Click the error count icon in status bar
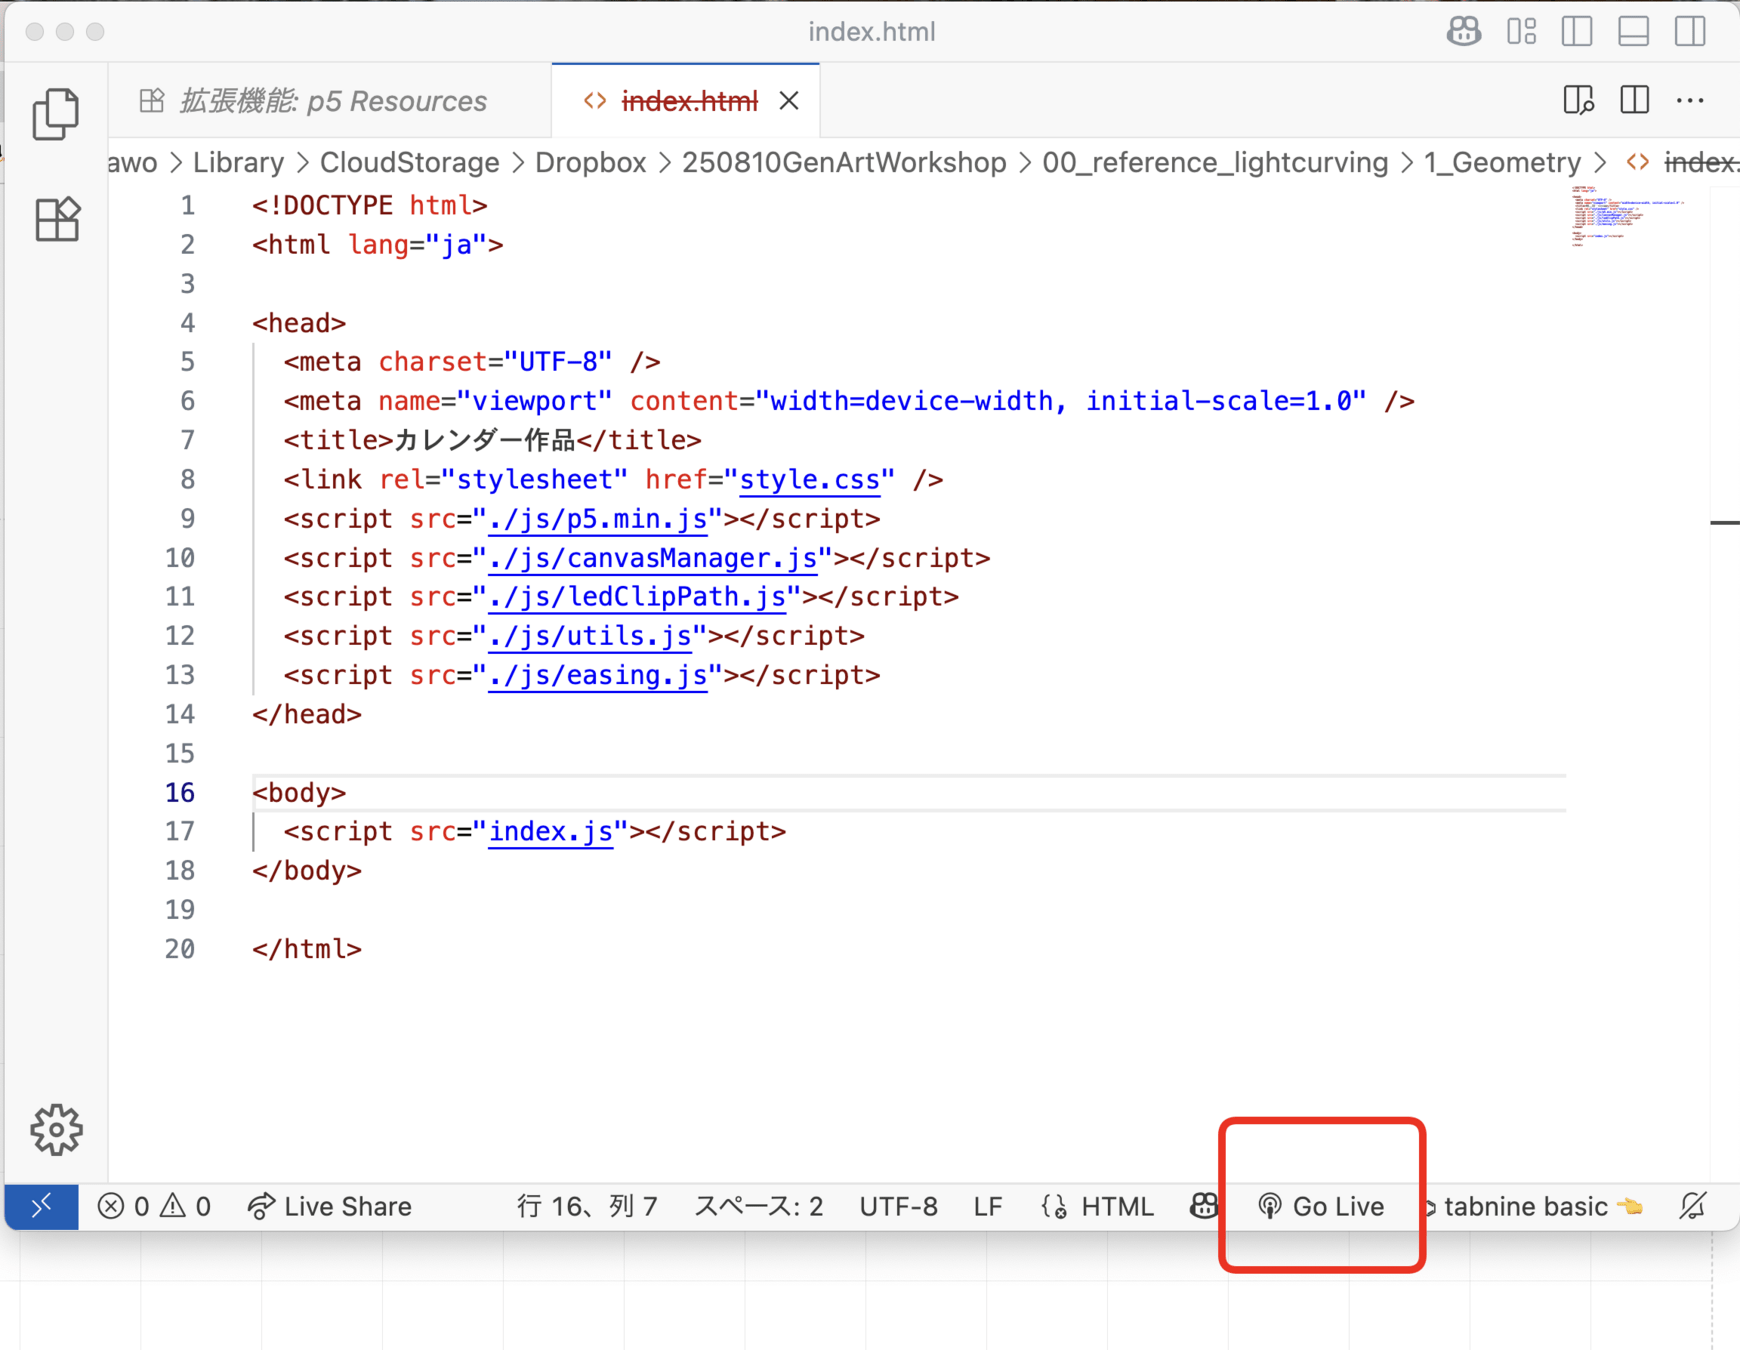Screen dimensions: 1740x1350 click(x=111, y=1206)
